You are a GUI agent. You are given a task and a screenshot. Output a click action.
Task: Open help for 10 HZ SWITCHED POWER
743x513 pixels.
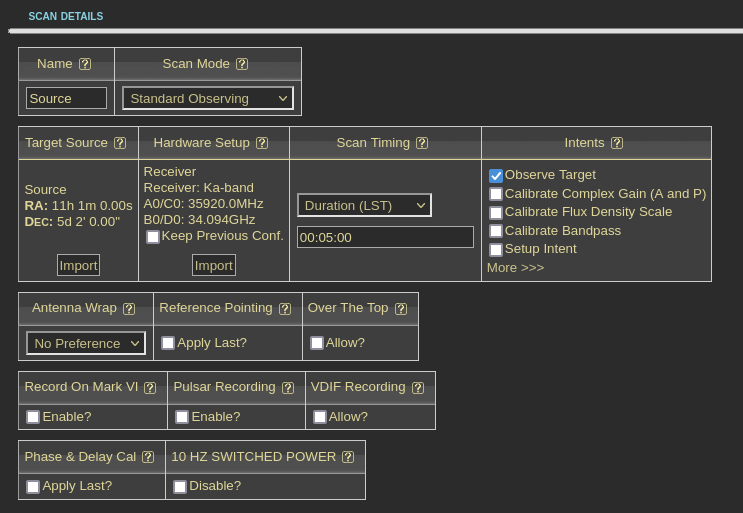tap(348, 457)
